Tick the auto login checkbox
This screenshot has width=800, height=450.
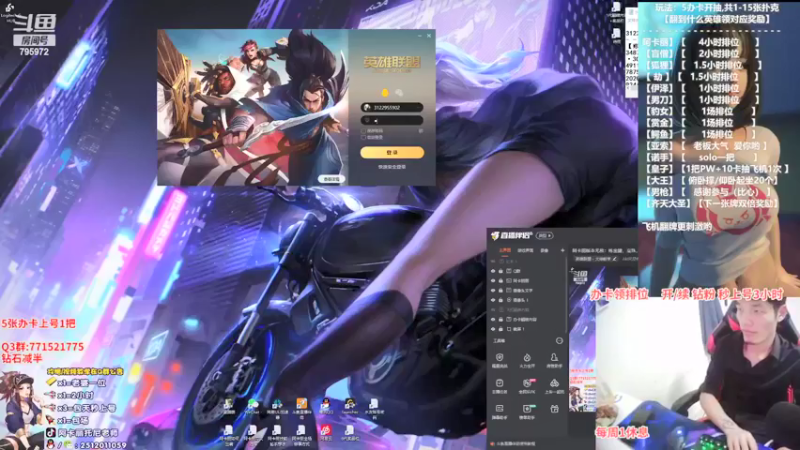coord(363,138)
